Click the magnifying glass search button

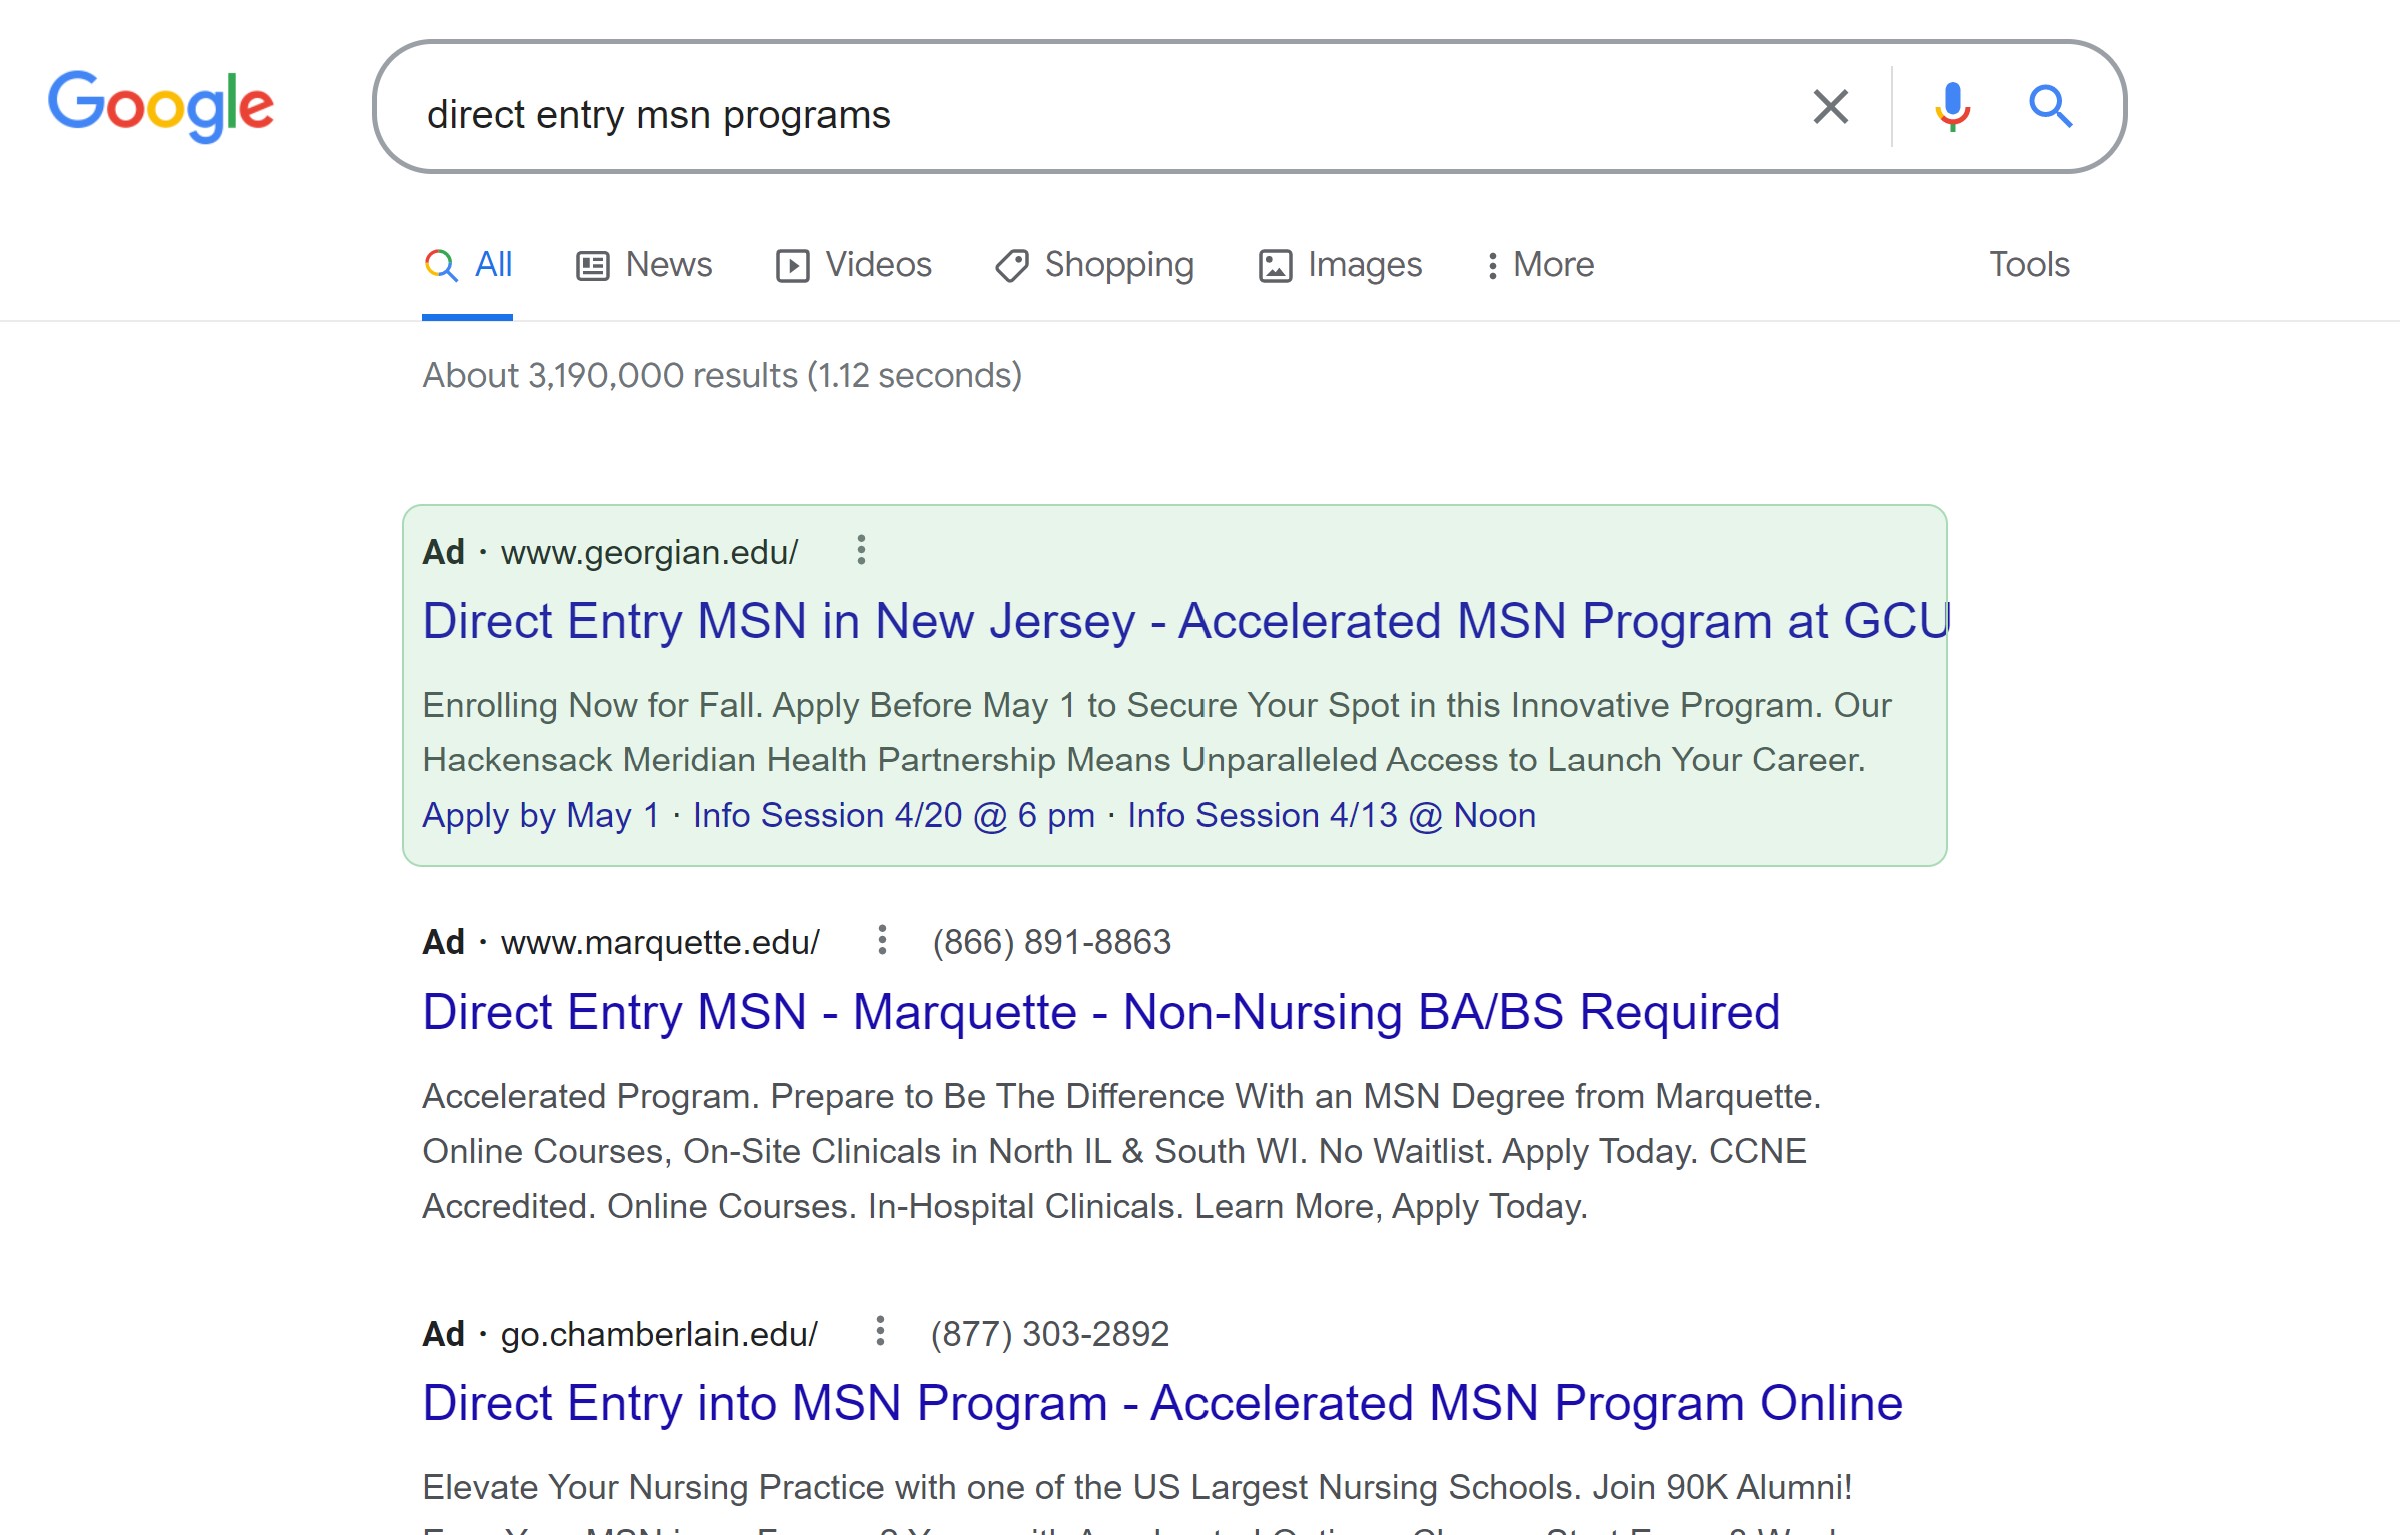click(2049, 107)
